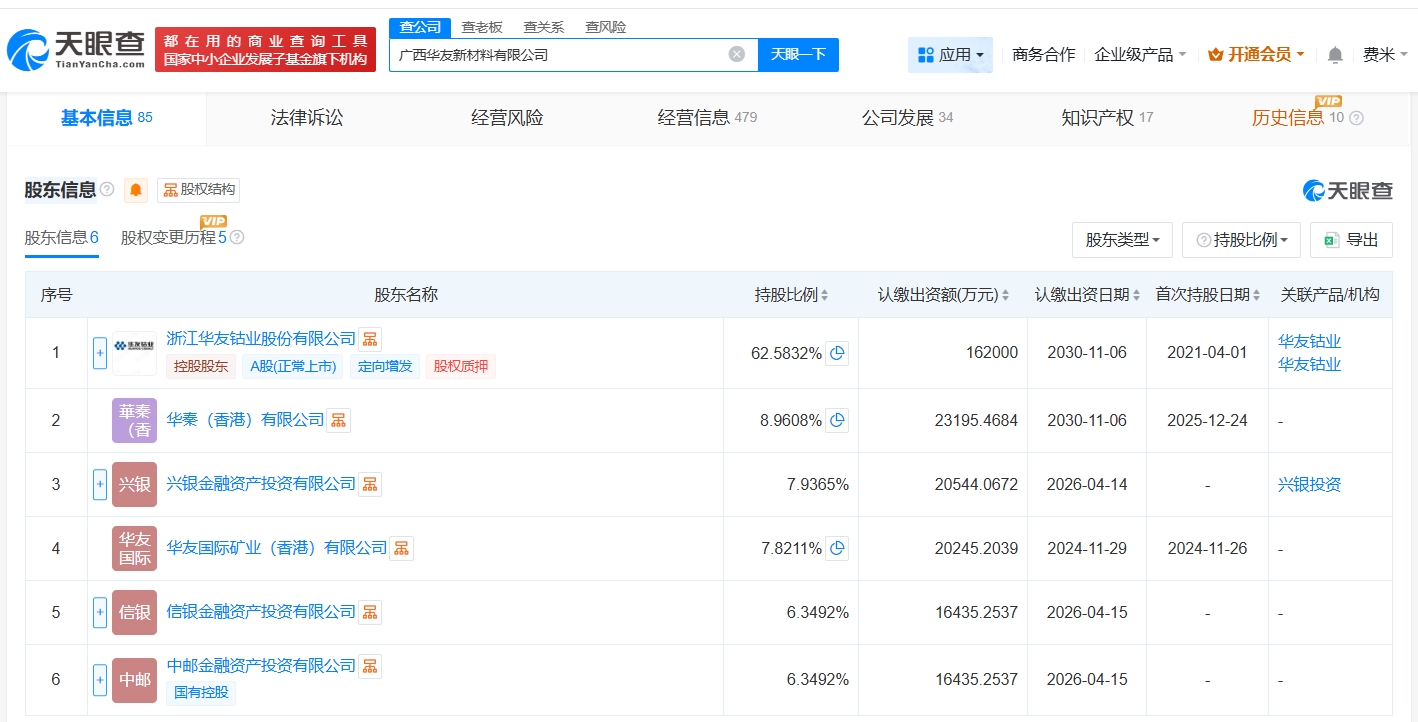Select the 基本信息 tab

[x=107, y=118]
